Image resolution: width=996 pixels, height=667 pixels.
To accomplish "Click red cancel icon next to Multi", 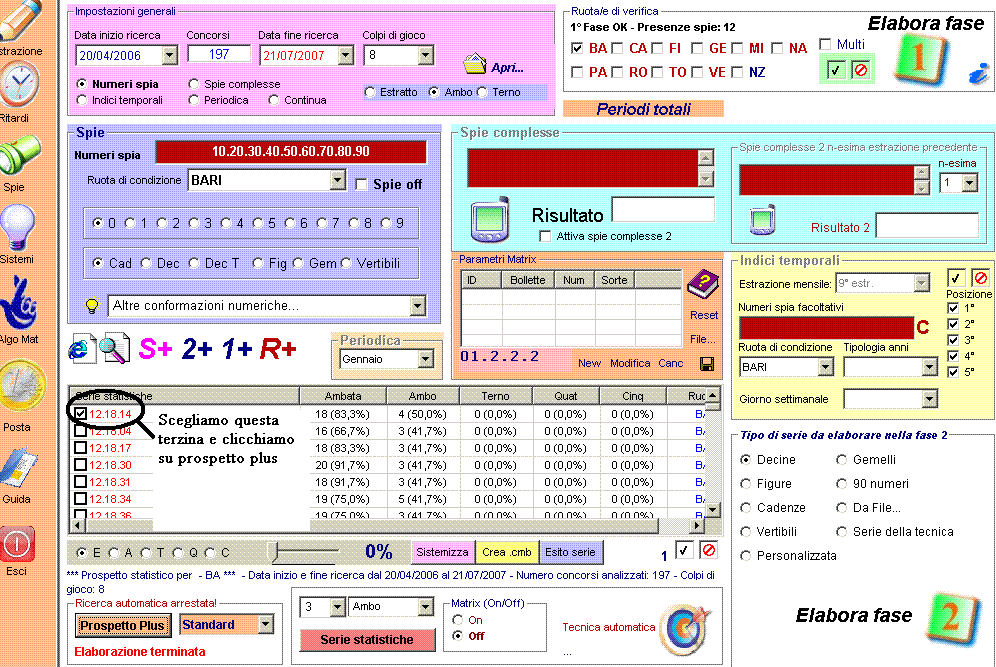I will click(860, 70).
